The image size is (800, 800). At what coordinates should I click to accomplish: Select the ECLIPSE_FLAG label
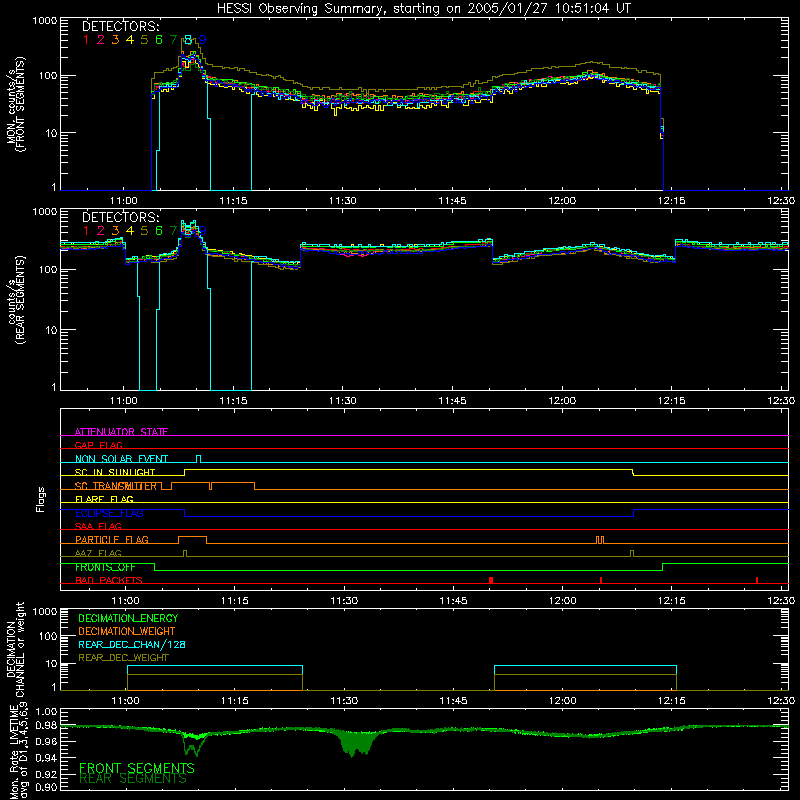(109, 513)
